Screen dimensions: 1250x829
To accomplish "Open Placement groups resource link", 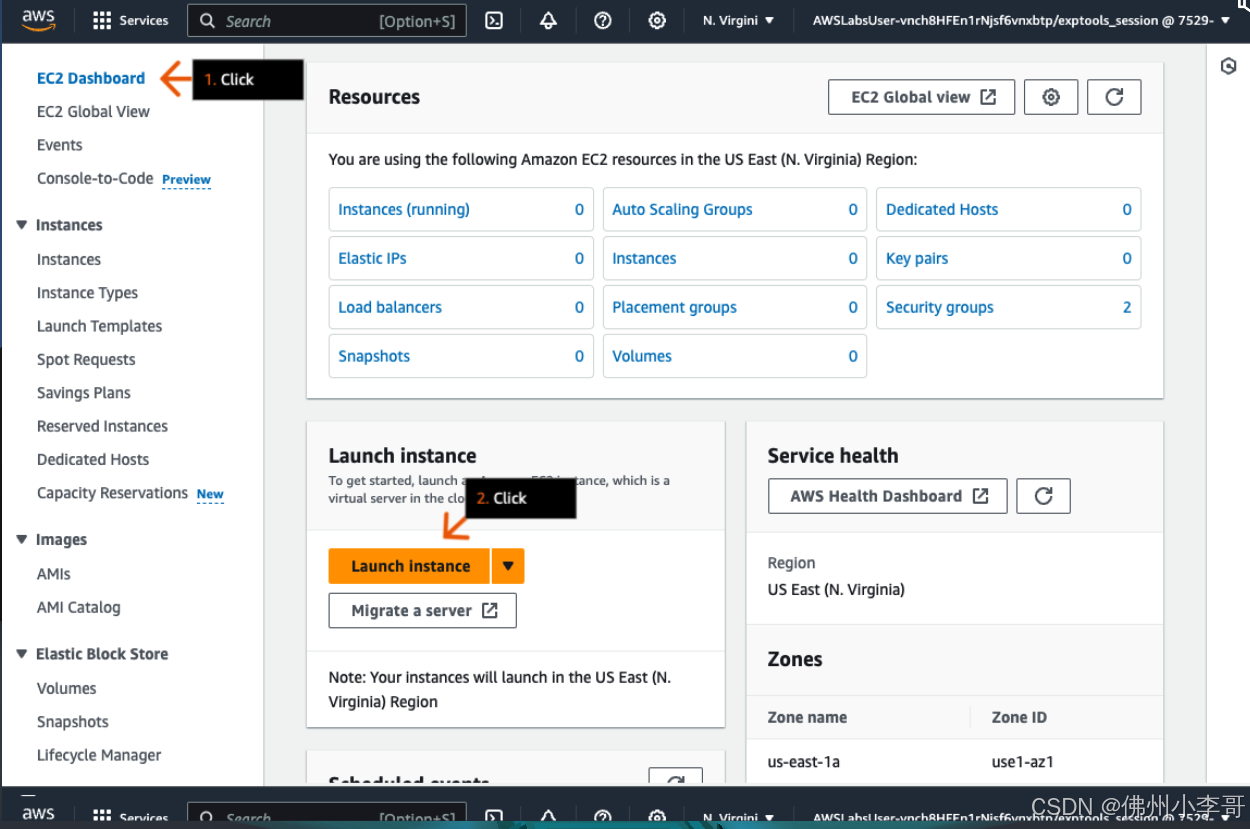I will click(674, 307).
